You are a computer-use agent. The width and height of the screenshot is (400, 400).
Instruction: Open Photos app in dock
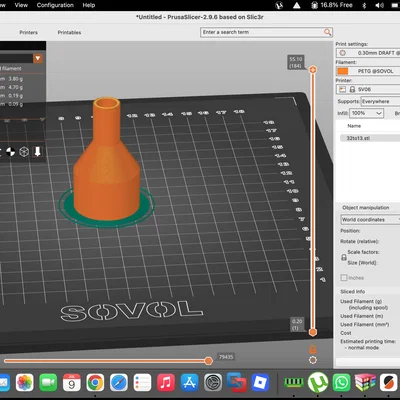click(x=25, y=383)
